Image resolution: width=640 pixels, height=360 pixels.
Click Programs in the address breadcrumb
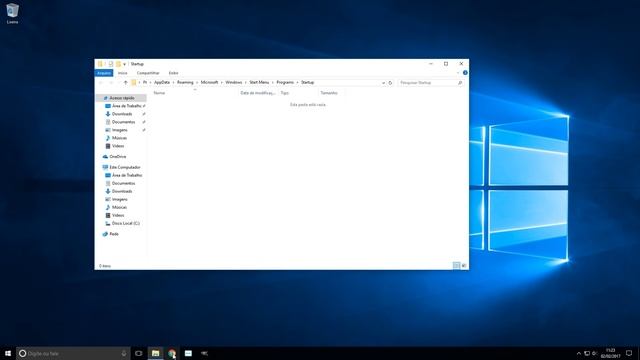pos(285,82)
